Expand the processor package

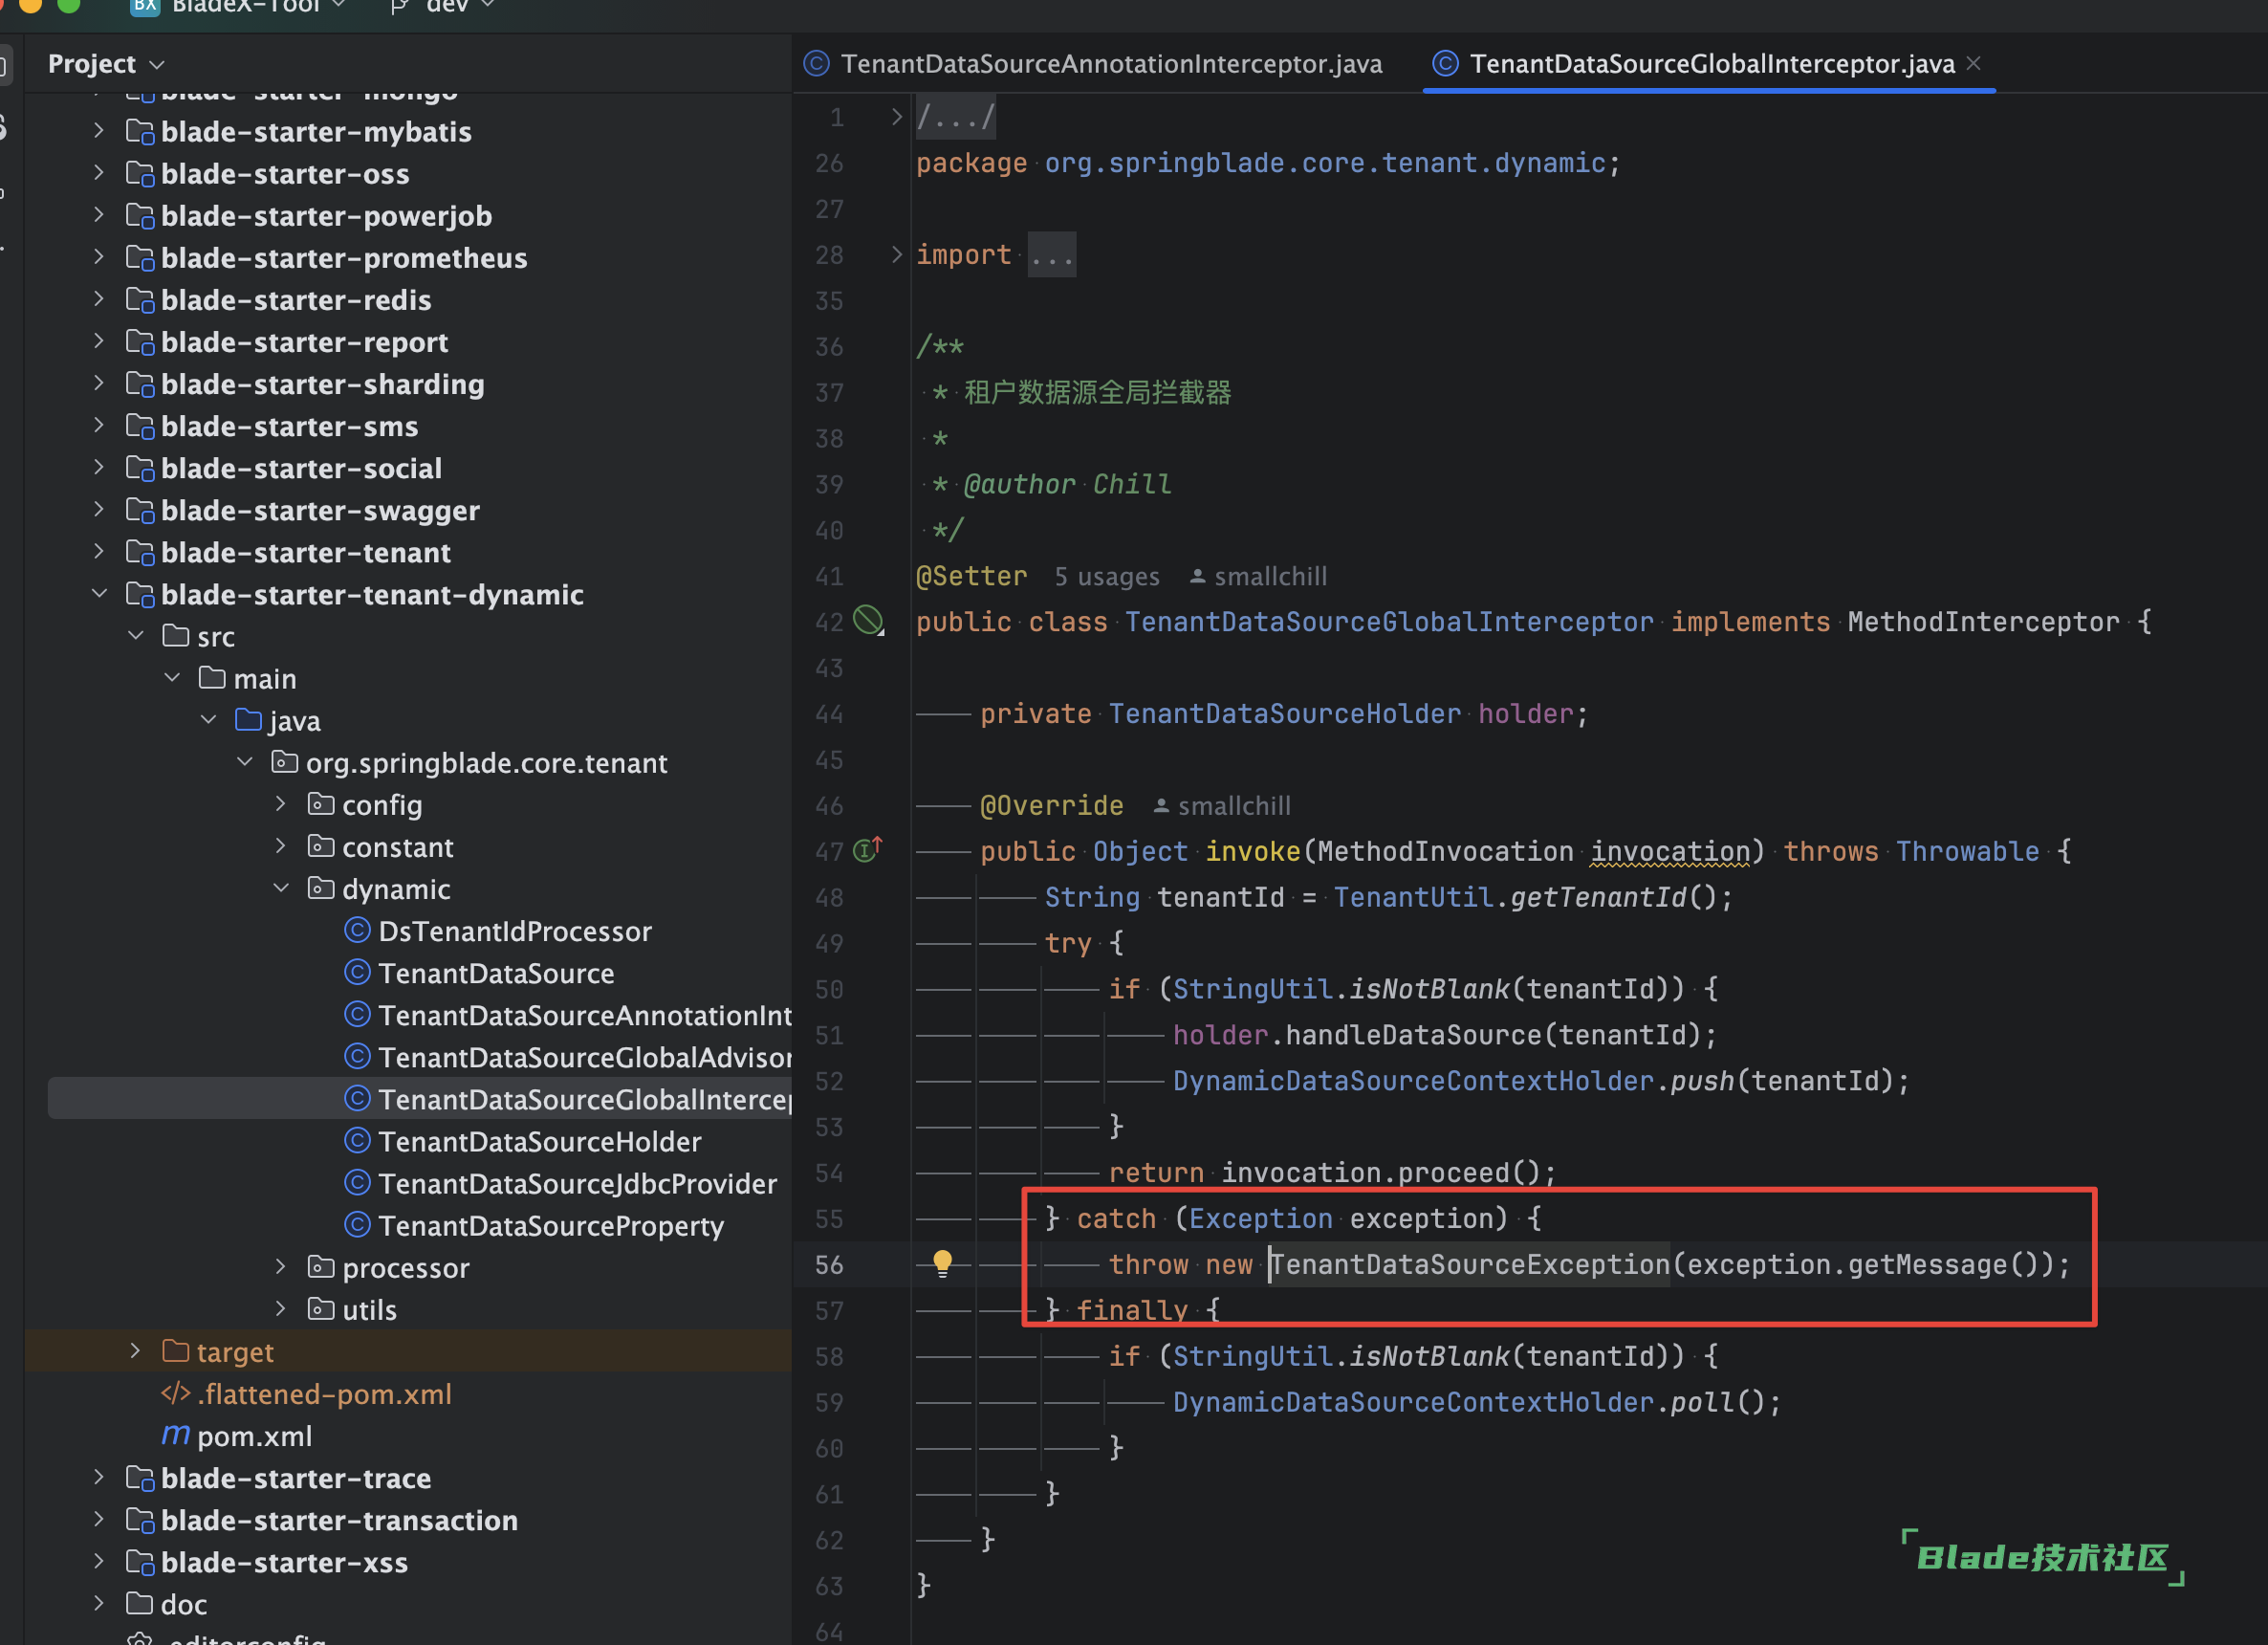280,1266
